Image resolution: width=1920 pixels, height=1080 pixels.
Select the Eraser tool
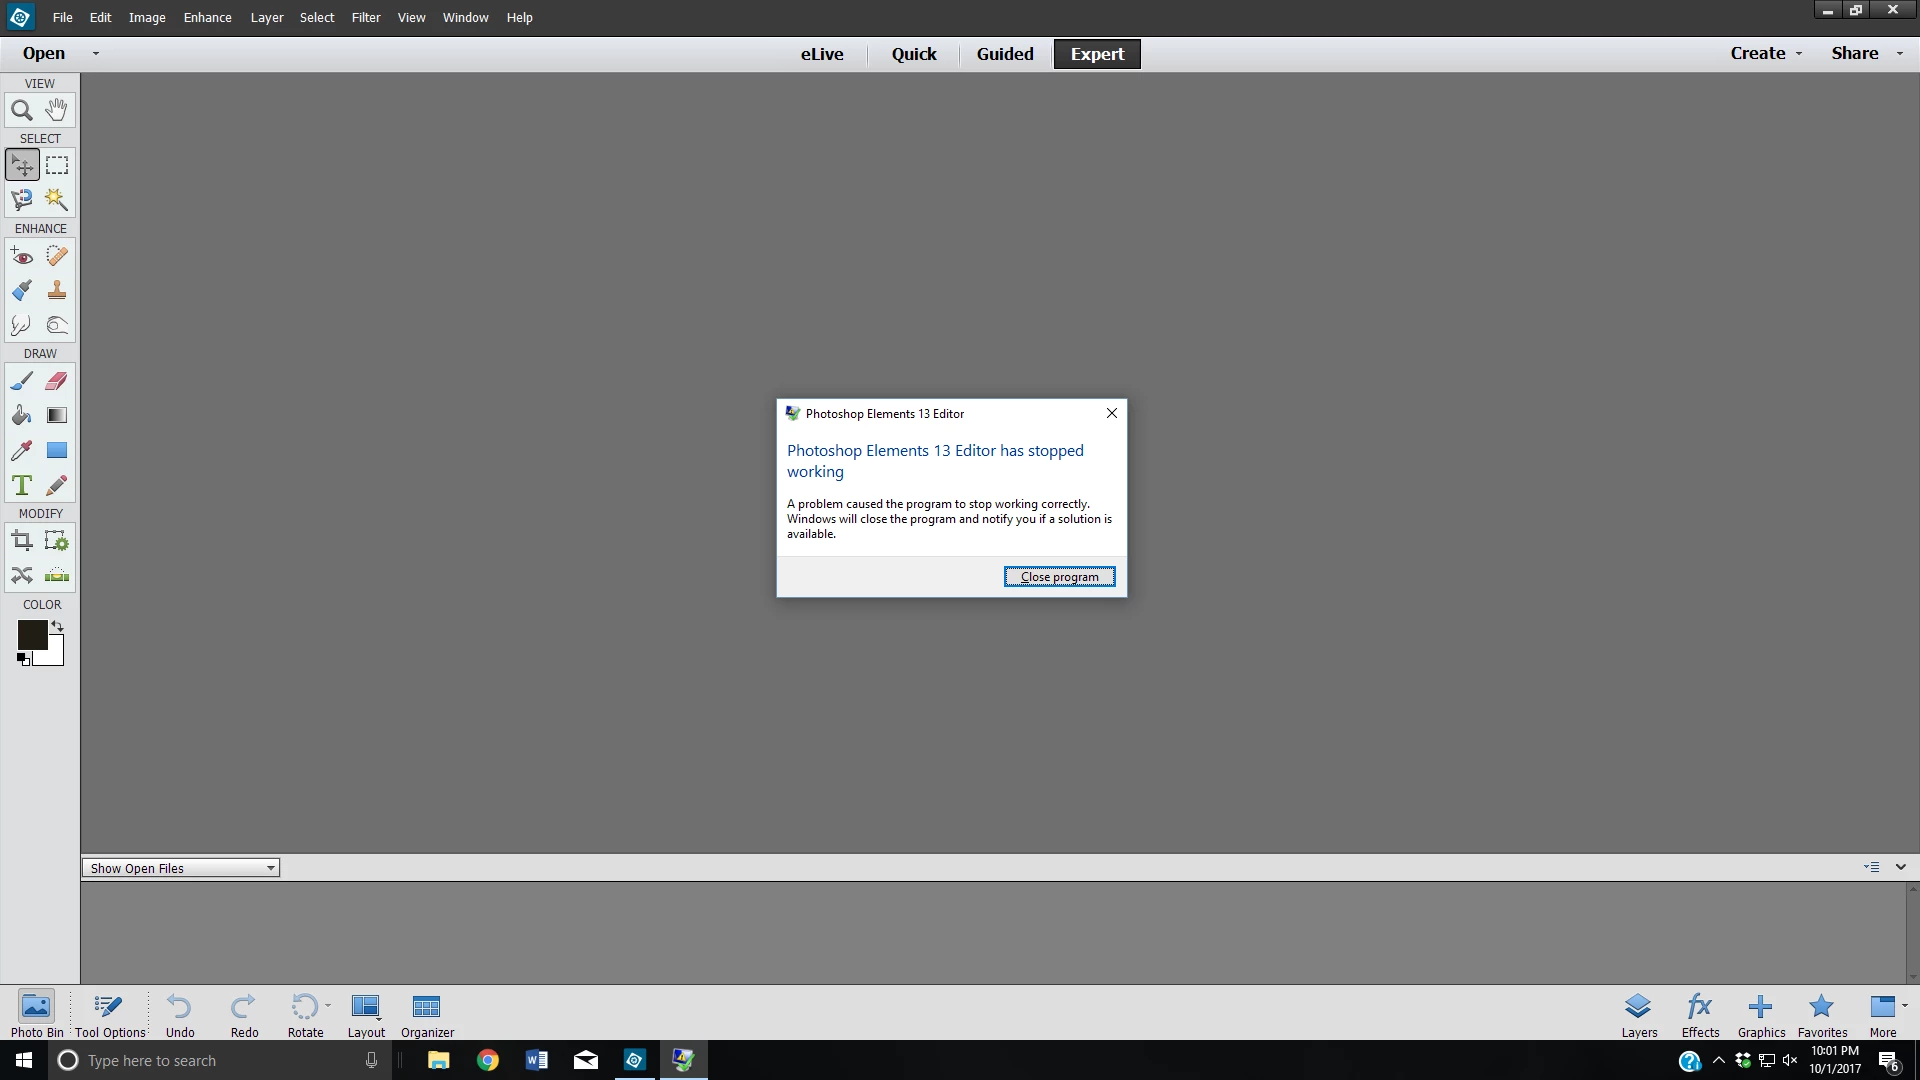coord(57,381)
